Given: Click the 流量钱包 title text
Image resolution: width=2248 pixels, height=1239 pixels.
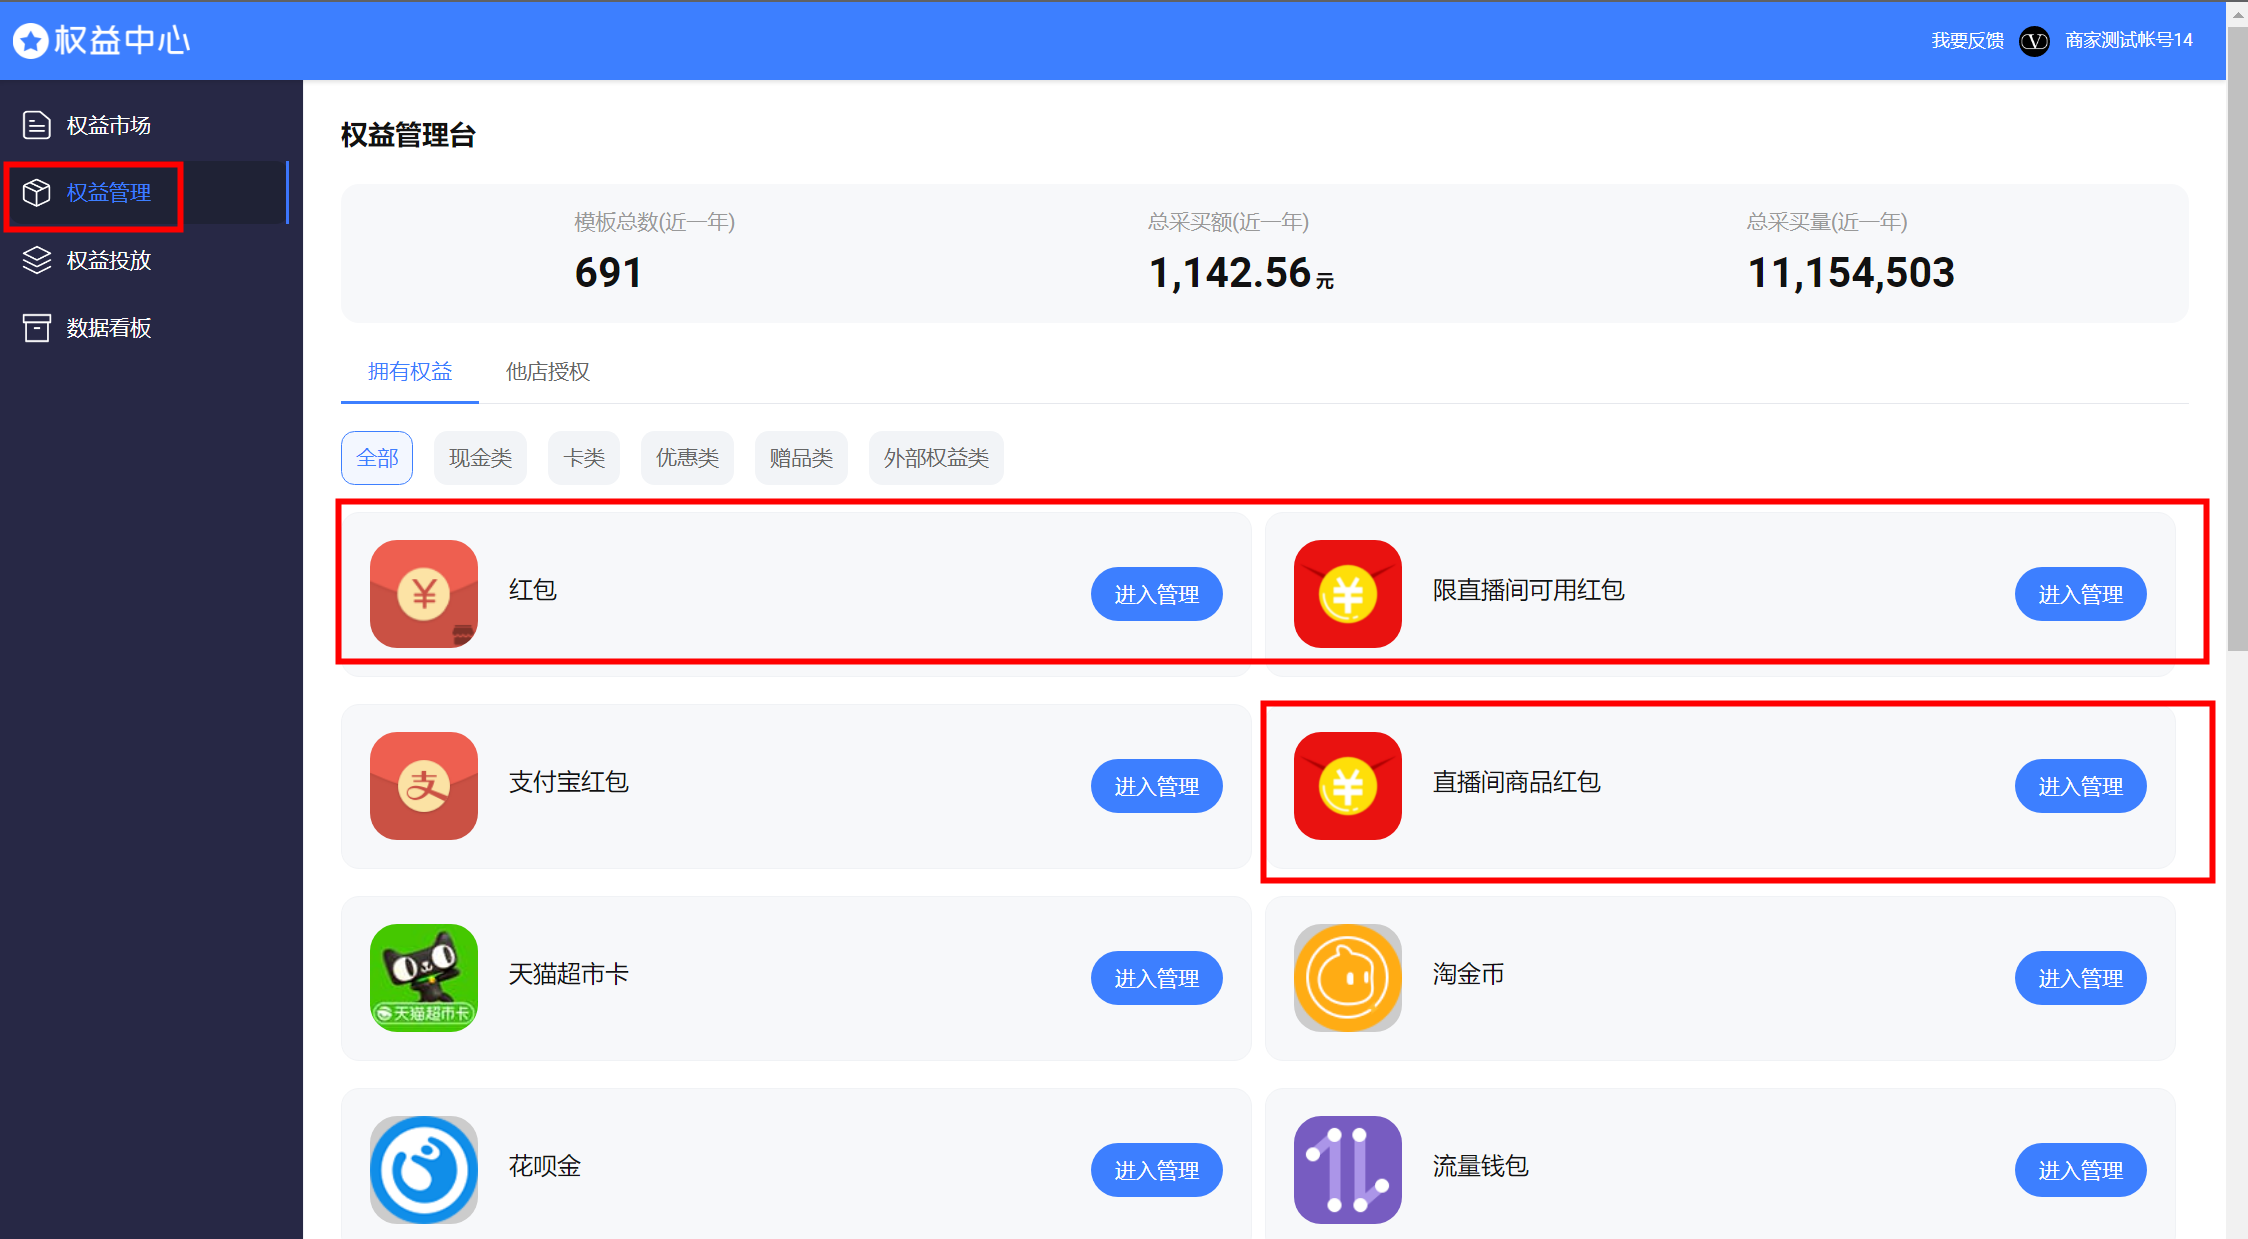Looking at the screenshot, I should [x=1480, y=1166].
